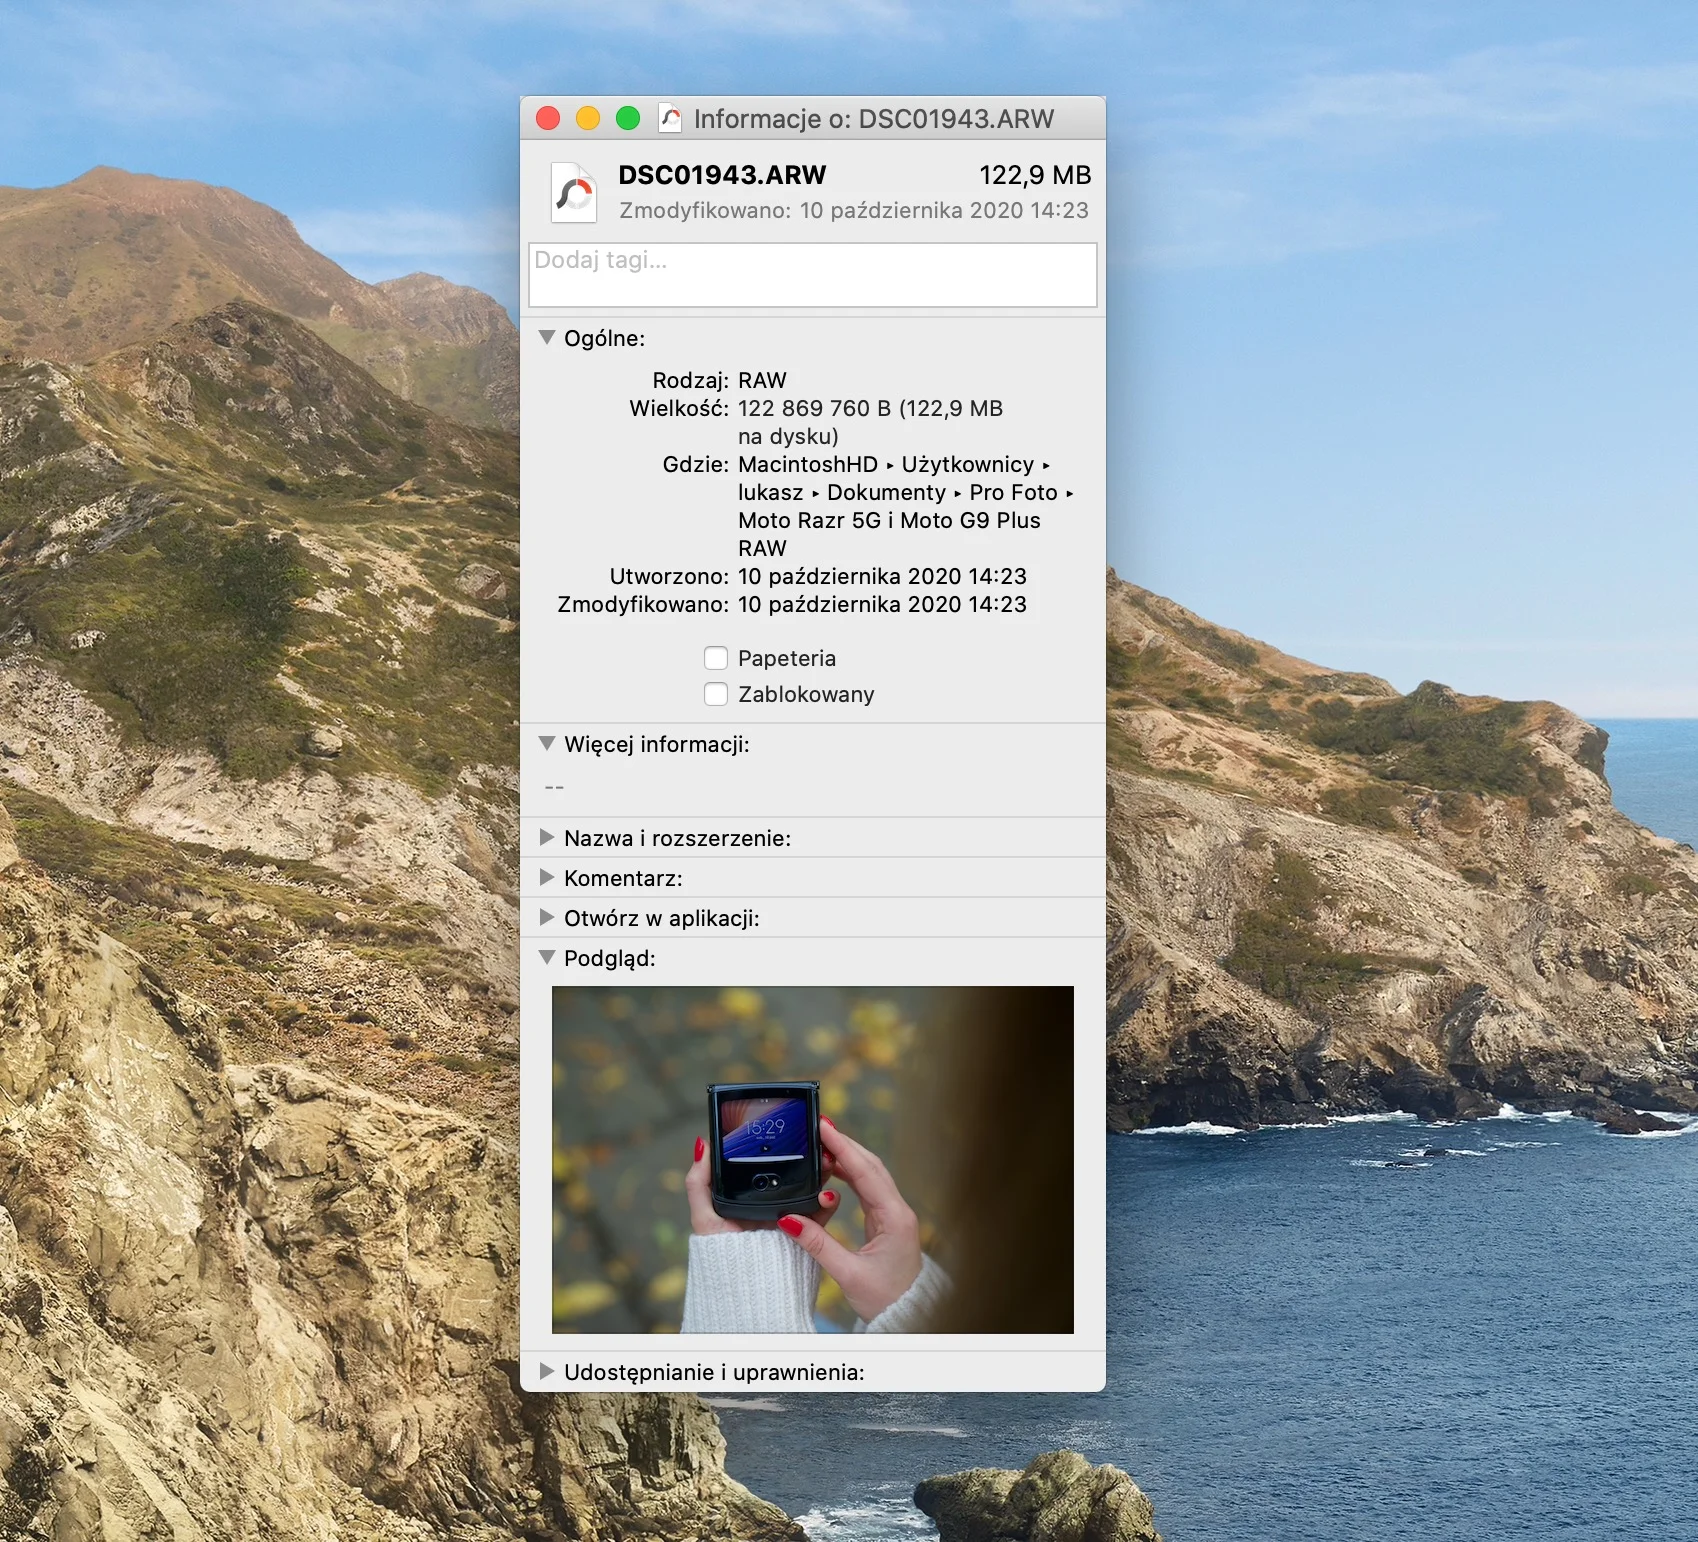Click the Zmodyfikowano line under the file name
The width and height of the screenshot is (1698, 1542).
pyautogui.click(x=854, y=210)
